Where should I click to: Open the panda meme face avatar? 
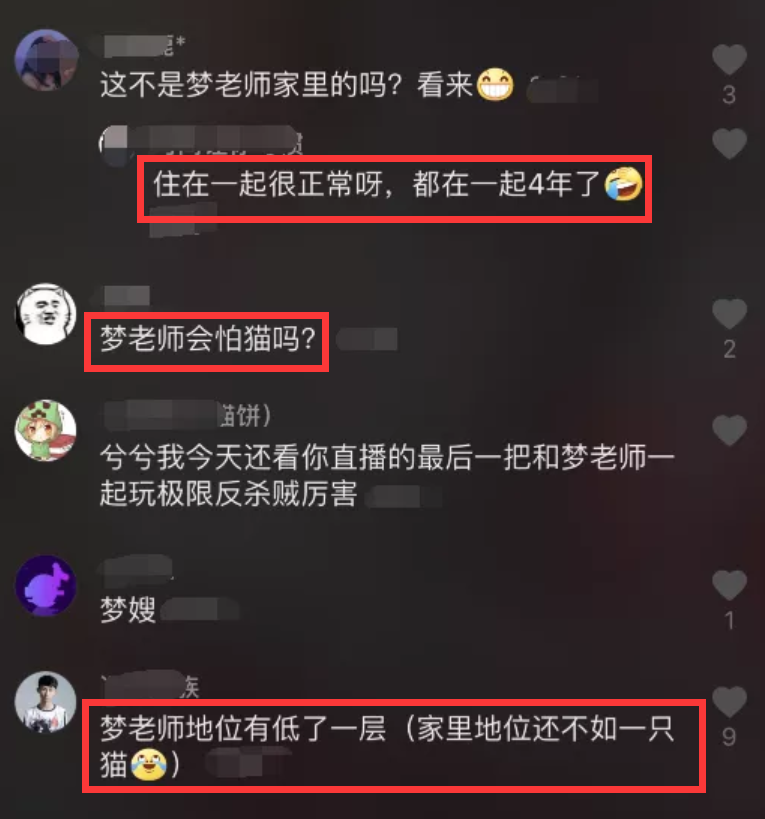46,314
